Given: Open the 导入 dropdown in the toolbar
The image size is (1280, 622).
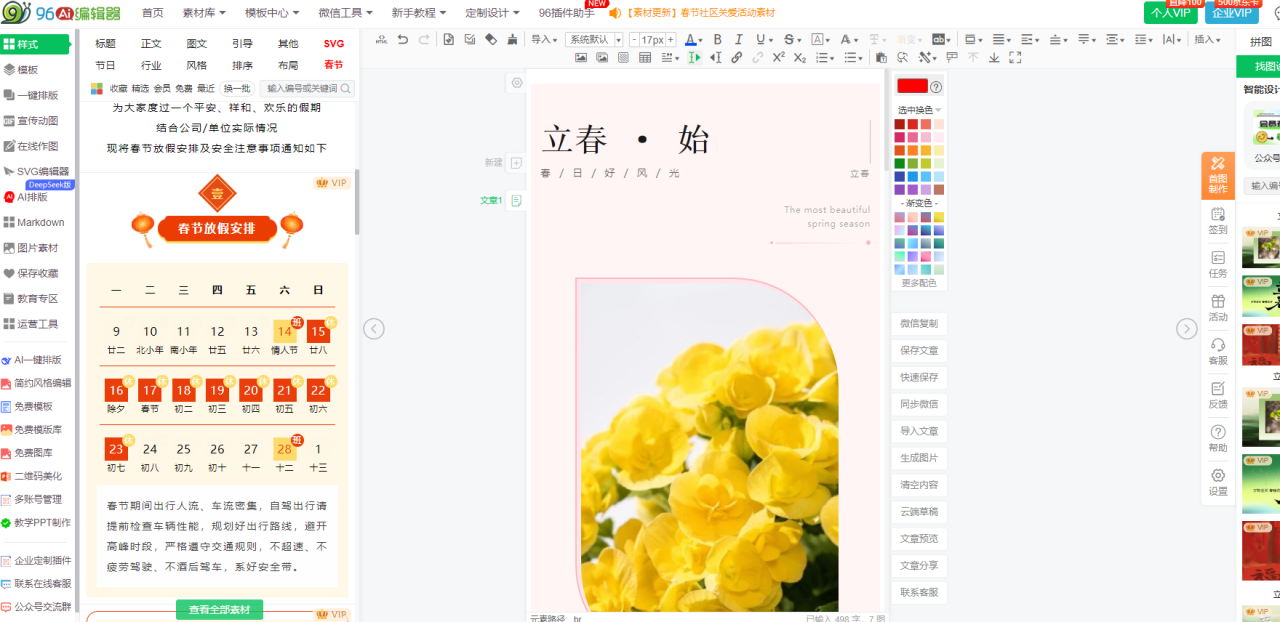Looking at the screenshot, I should coord(544,39).
